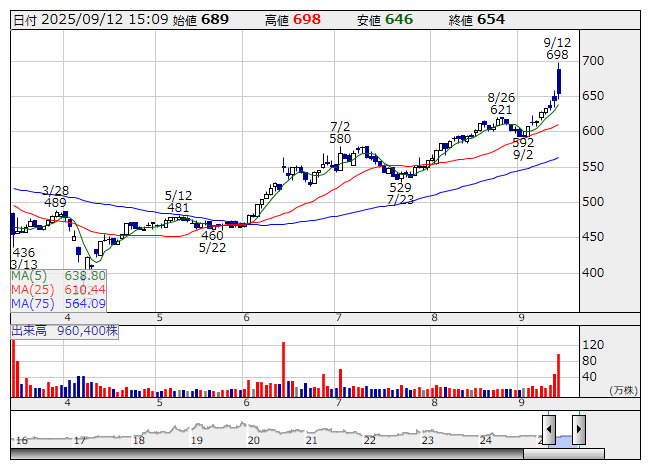The image size is (653, 470).
Task: Click year 23 in the navigator timeline
Action: click(x=428, y=440)
